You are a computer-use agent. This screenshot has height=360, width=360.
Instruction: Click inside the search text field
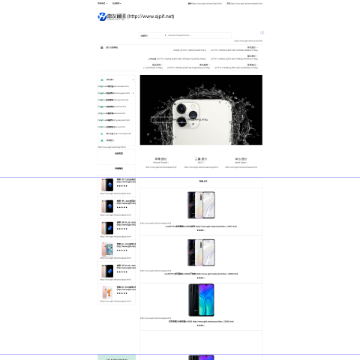(x=199, y=35)
